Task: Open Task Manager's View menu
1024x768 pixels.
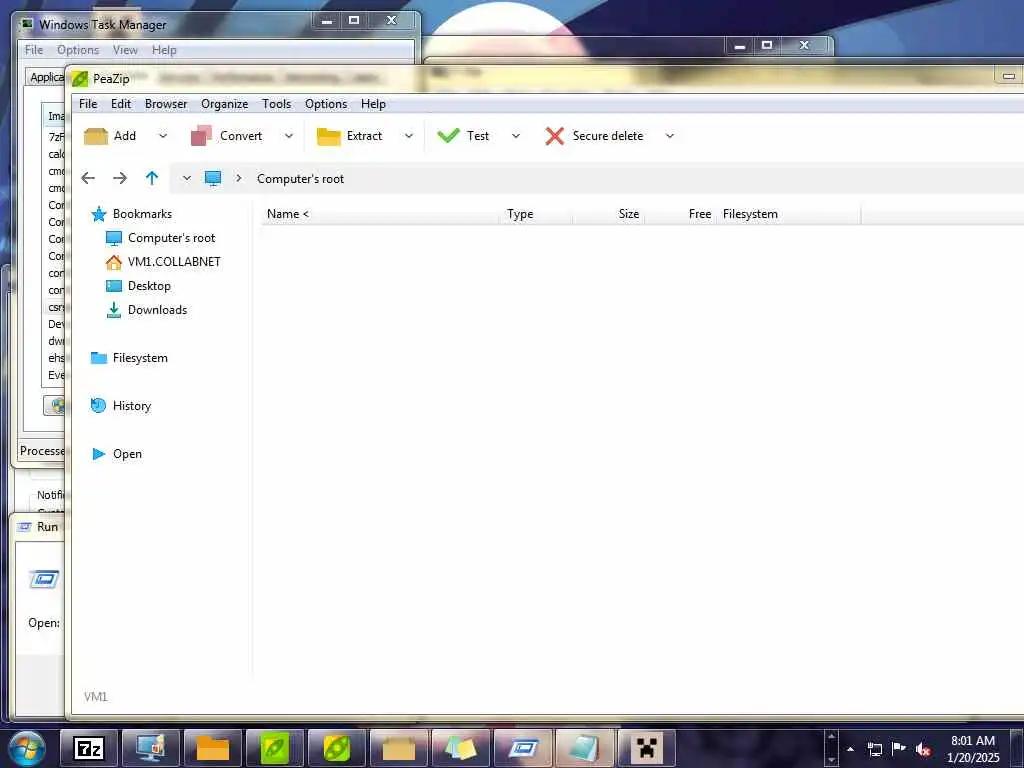Action: pyautogui.click(x=125, y=50)
